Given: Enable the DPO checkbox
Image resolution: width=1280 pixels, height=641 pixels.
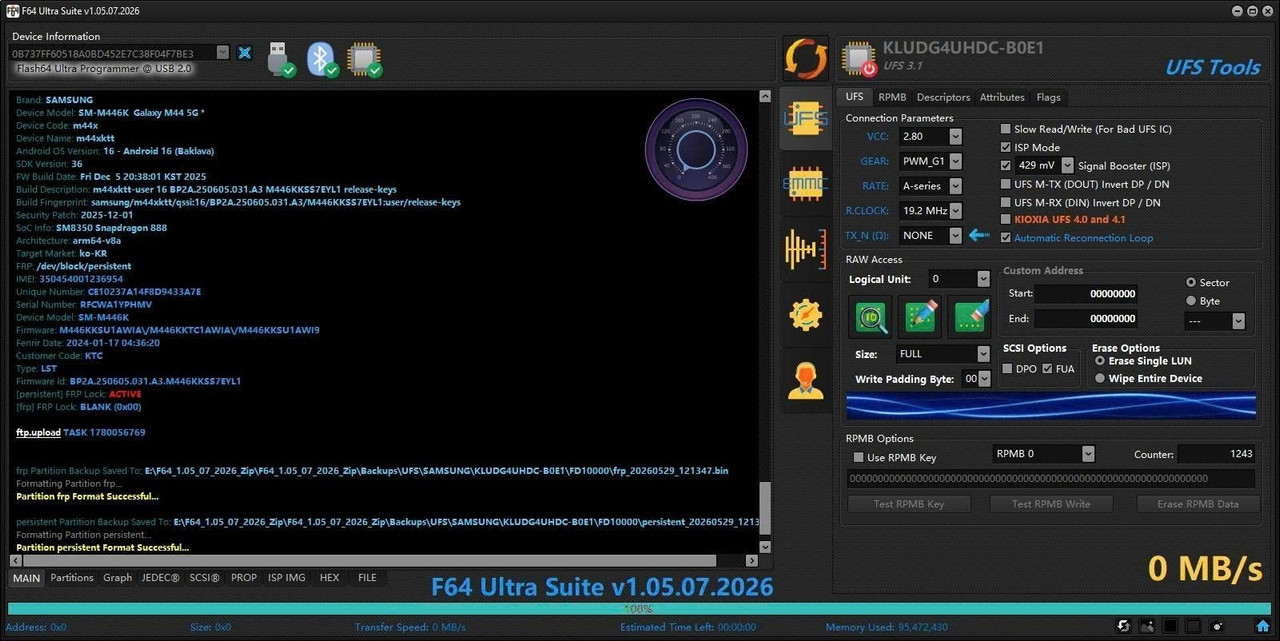Looking at the screenshot, I should point(1008,369).
